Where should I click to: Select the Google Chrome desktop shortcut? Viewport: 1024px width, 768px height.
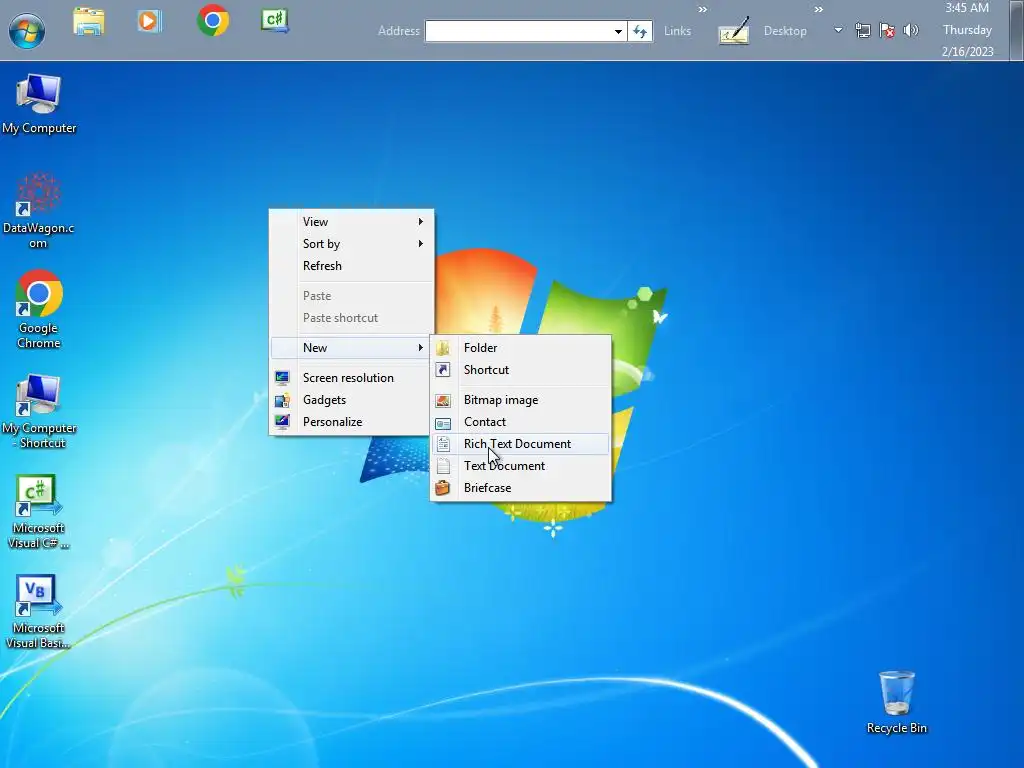[39, 310]
